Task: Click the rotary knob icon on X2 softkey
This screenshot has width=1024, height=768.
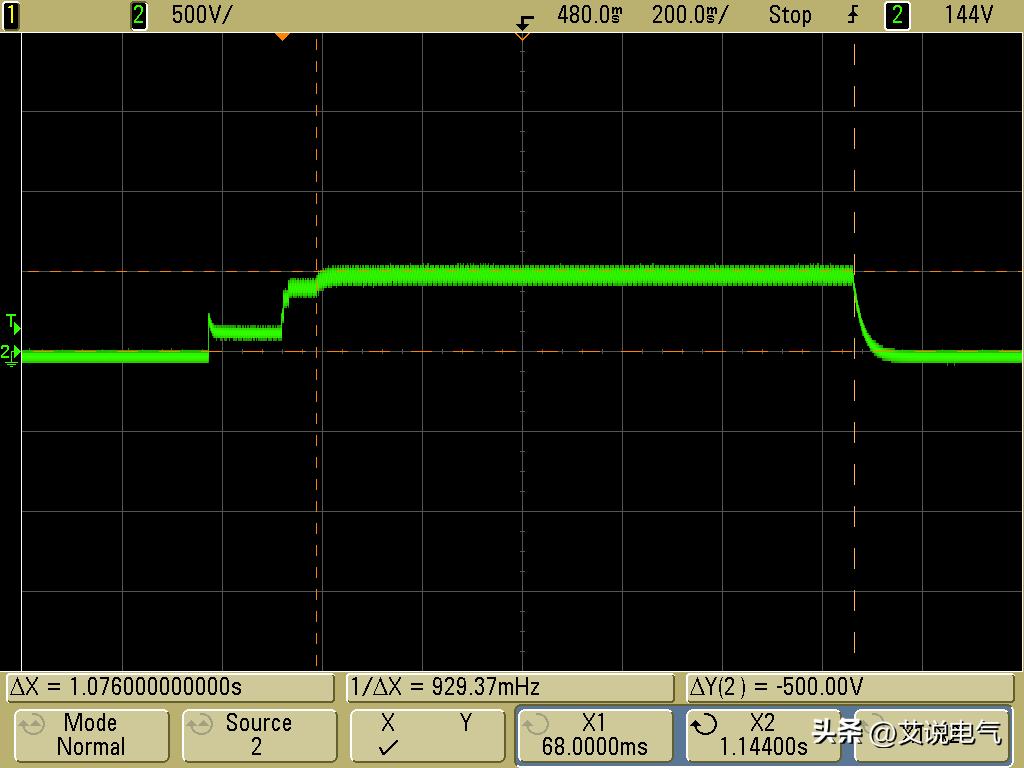Action: 704,724
